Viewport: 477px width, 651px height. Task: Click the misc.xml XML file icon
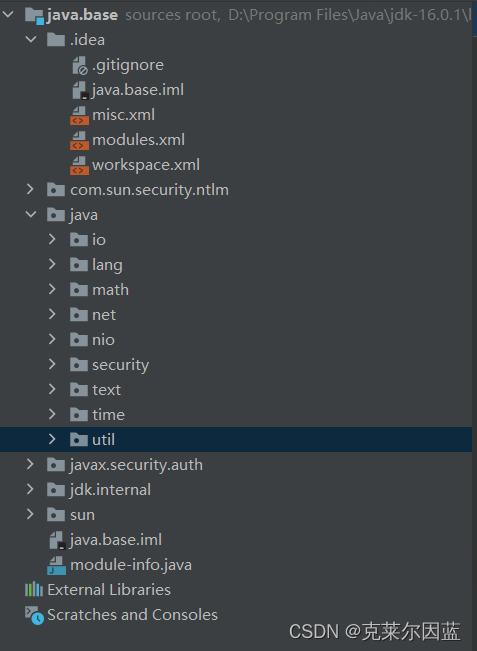click(79, 115)
